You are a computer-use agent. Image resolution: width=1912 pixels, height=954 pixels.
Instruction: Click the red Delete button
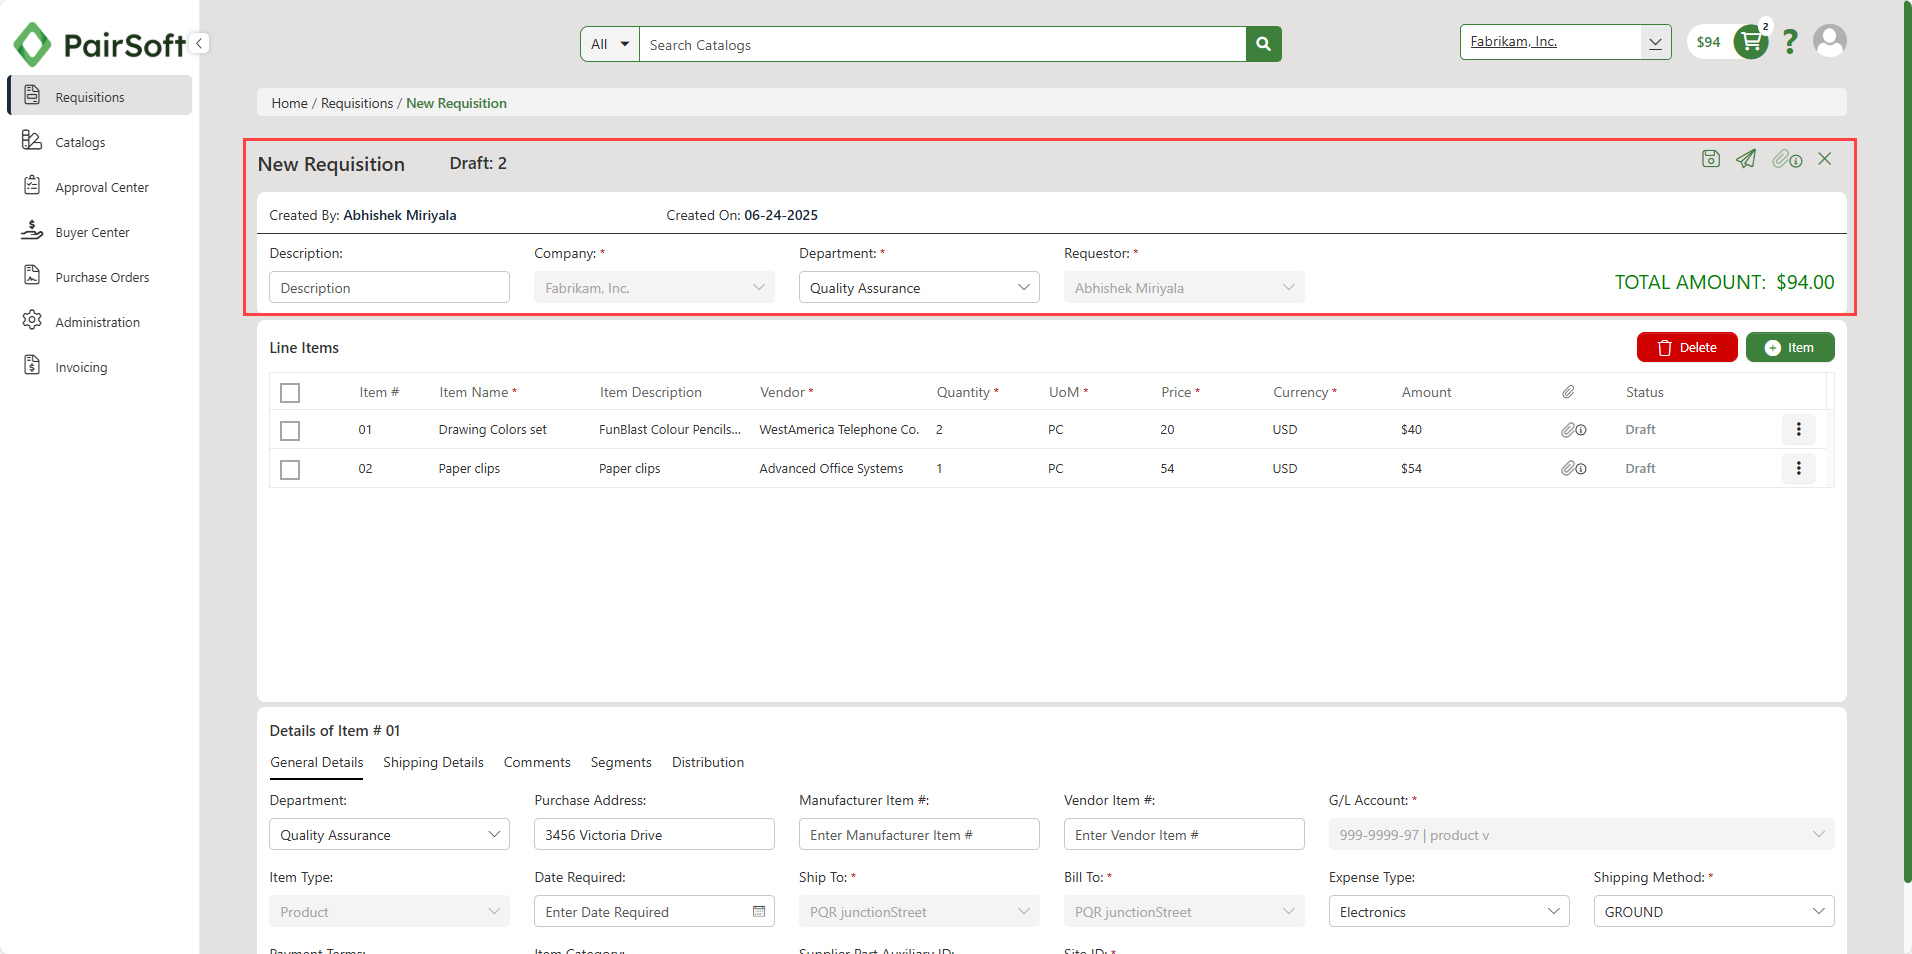[1687, 347]
